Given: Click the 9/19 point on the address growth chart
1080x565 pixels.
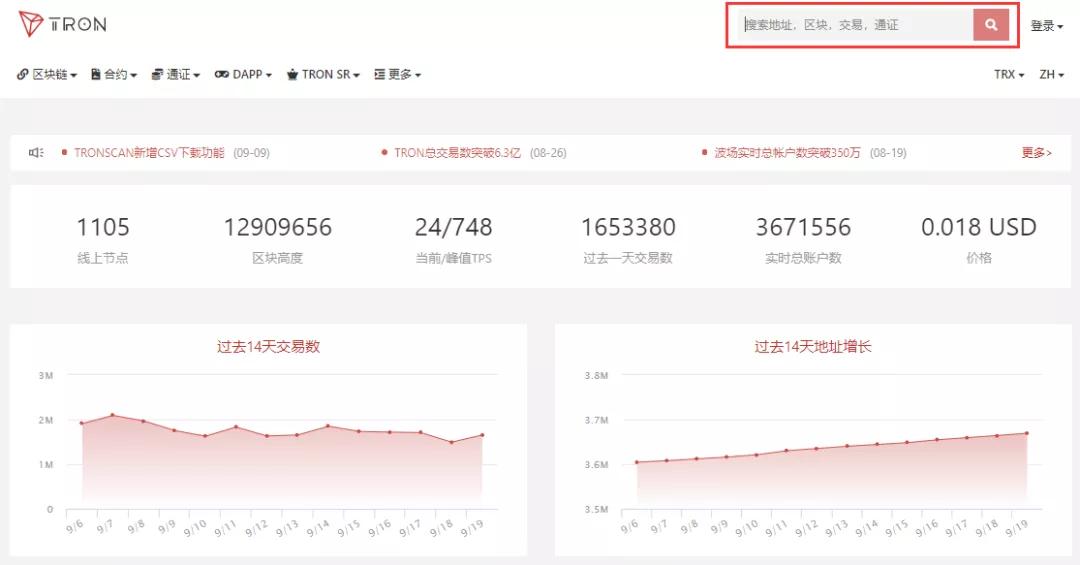Looking at the screenshot, I should pos(1027,433).
